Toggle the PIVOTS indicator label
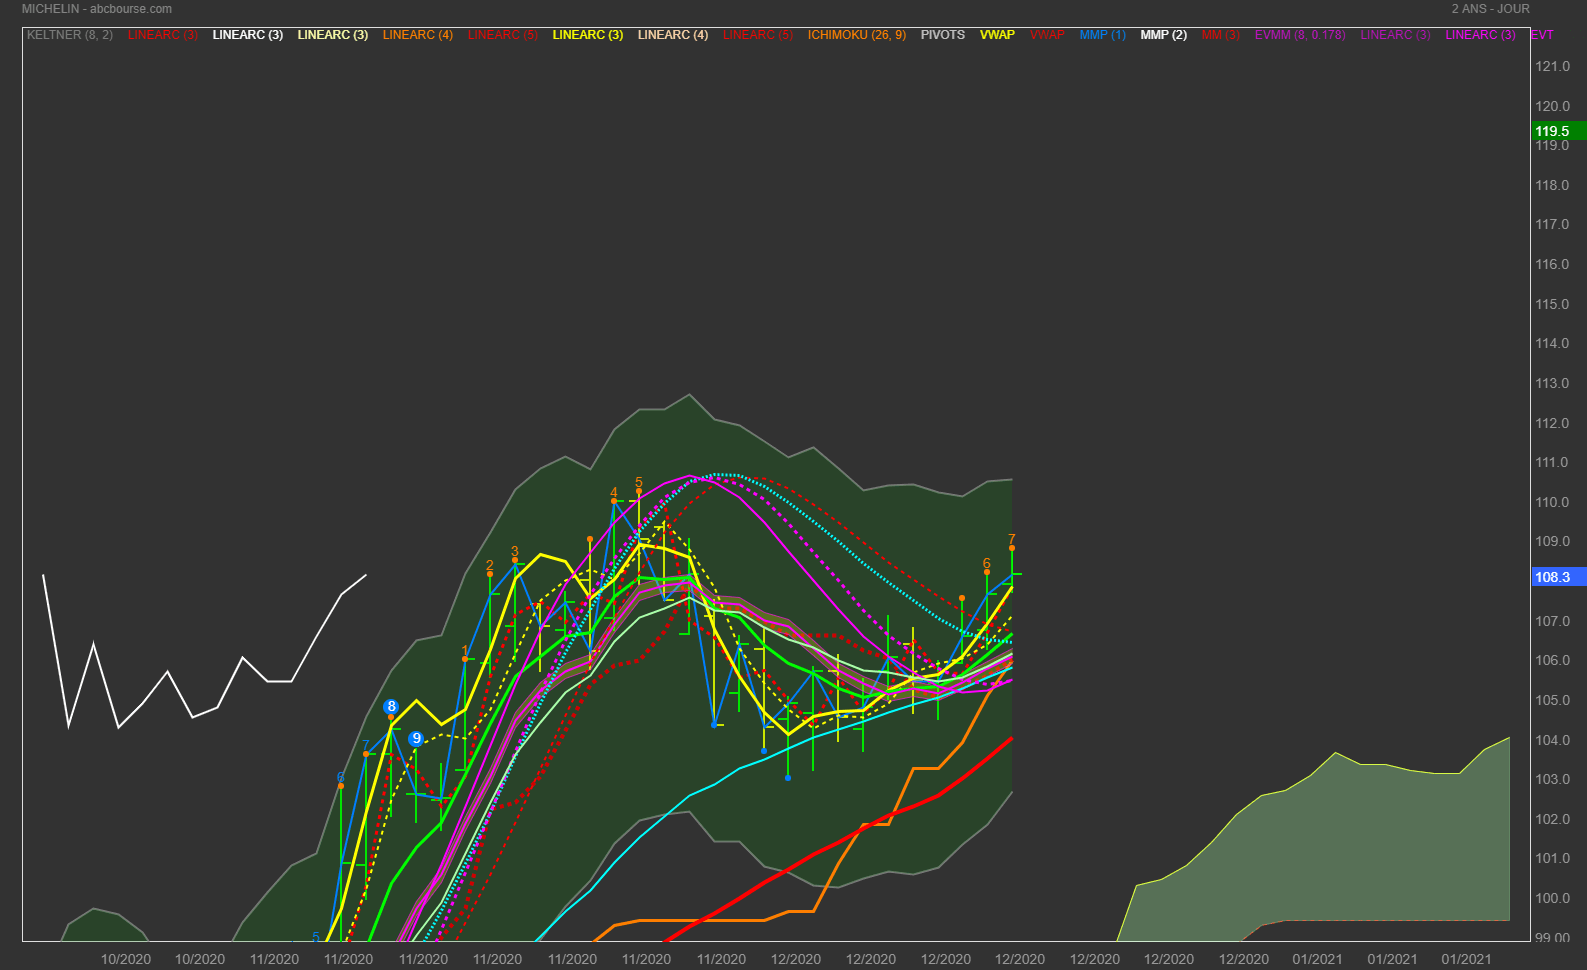The image size is (1587, 970). point(942,35)
